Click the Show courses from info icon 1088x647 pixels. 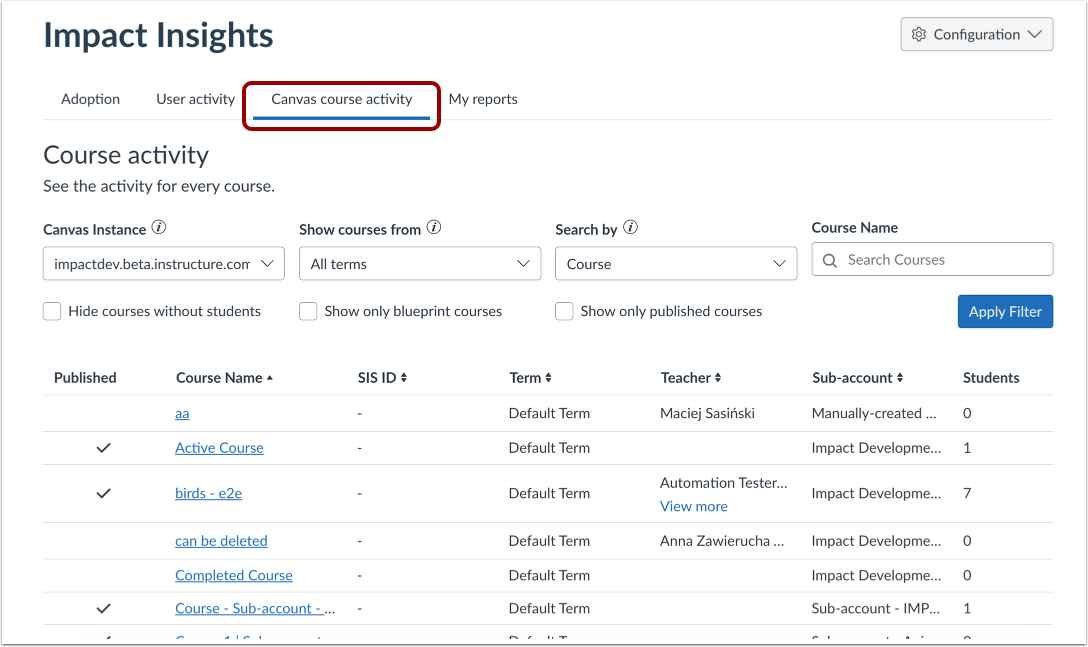click(434, 228)
